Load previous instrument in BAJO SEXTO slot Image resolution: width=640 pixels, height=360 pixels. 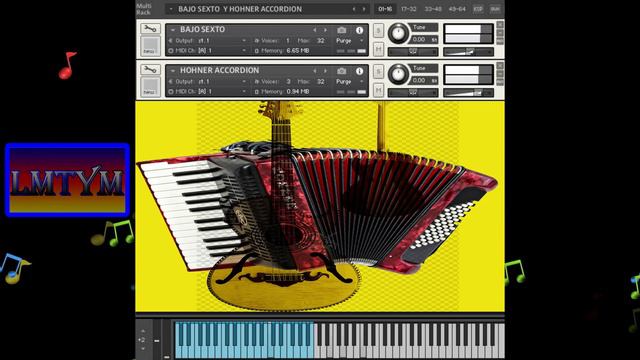click(x=315, y=30)
